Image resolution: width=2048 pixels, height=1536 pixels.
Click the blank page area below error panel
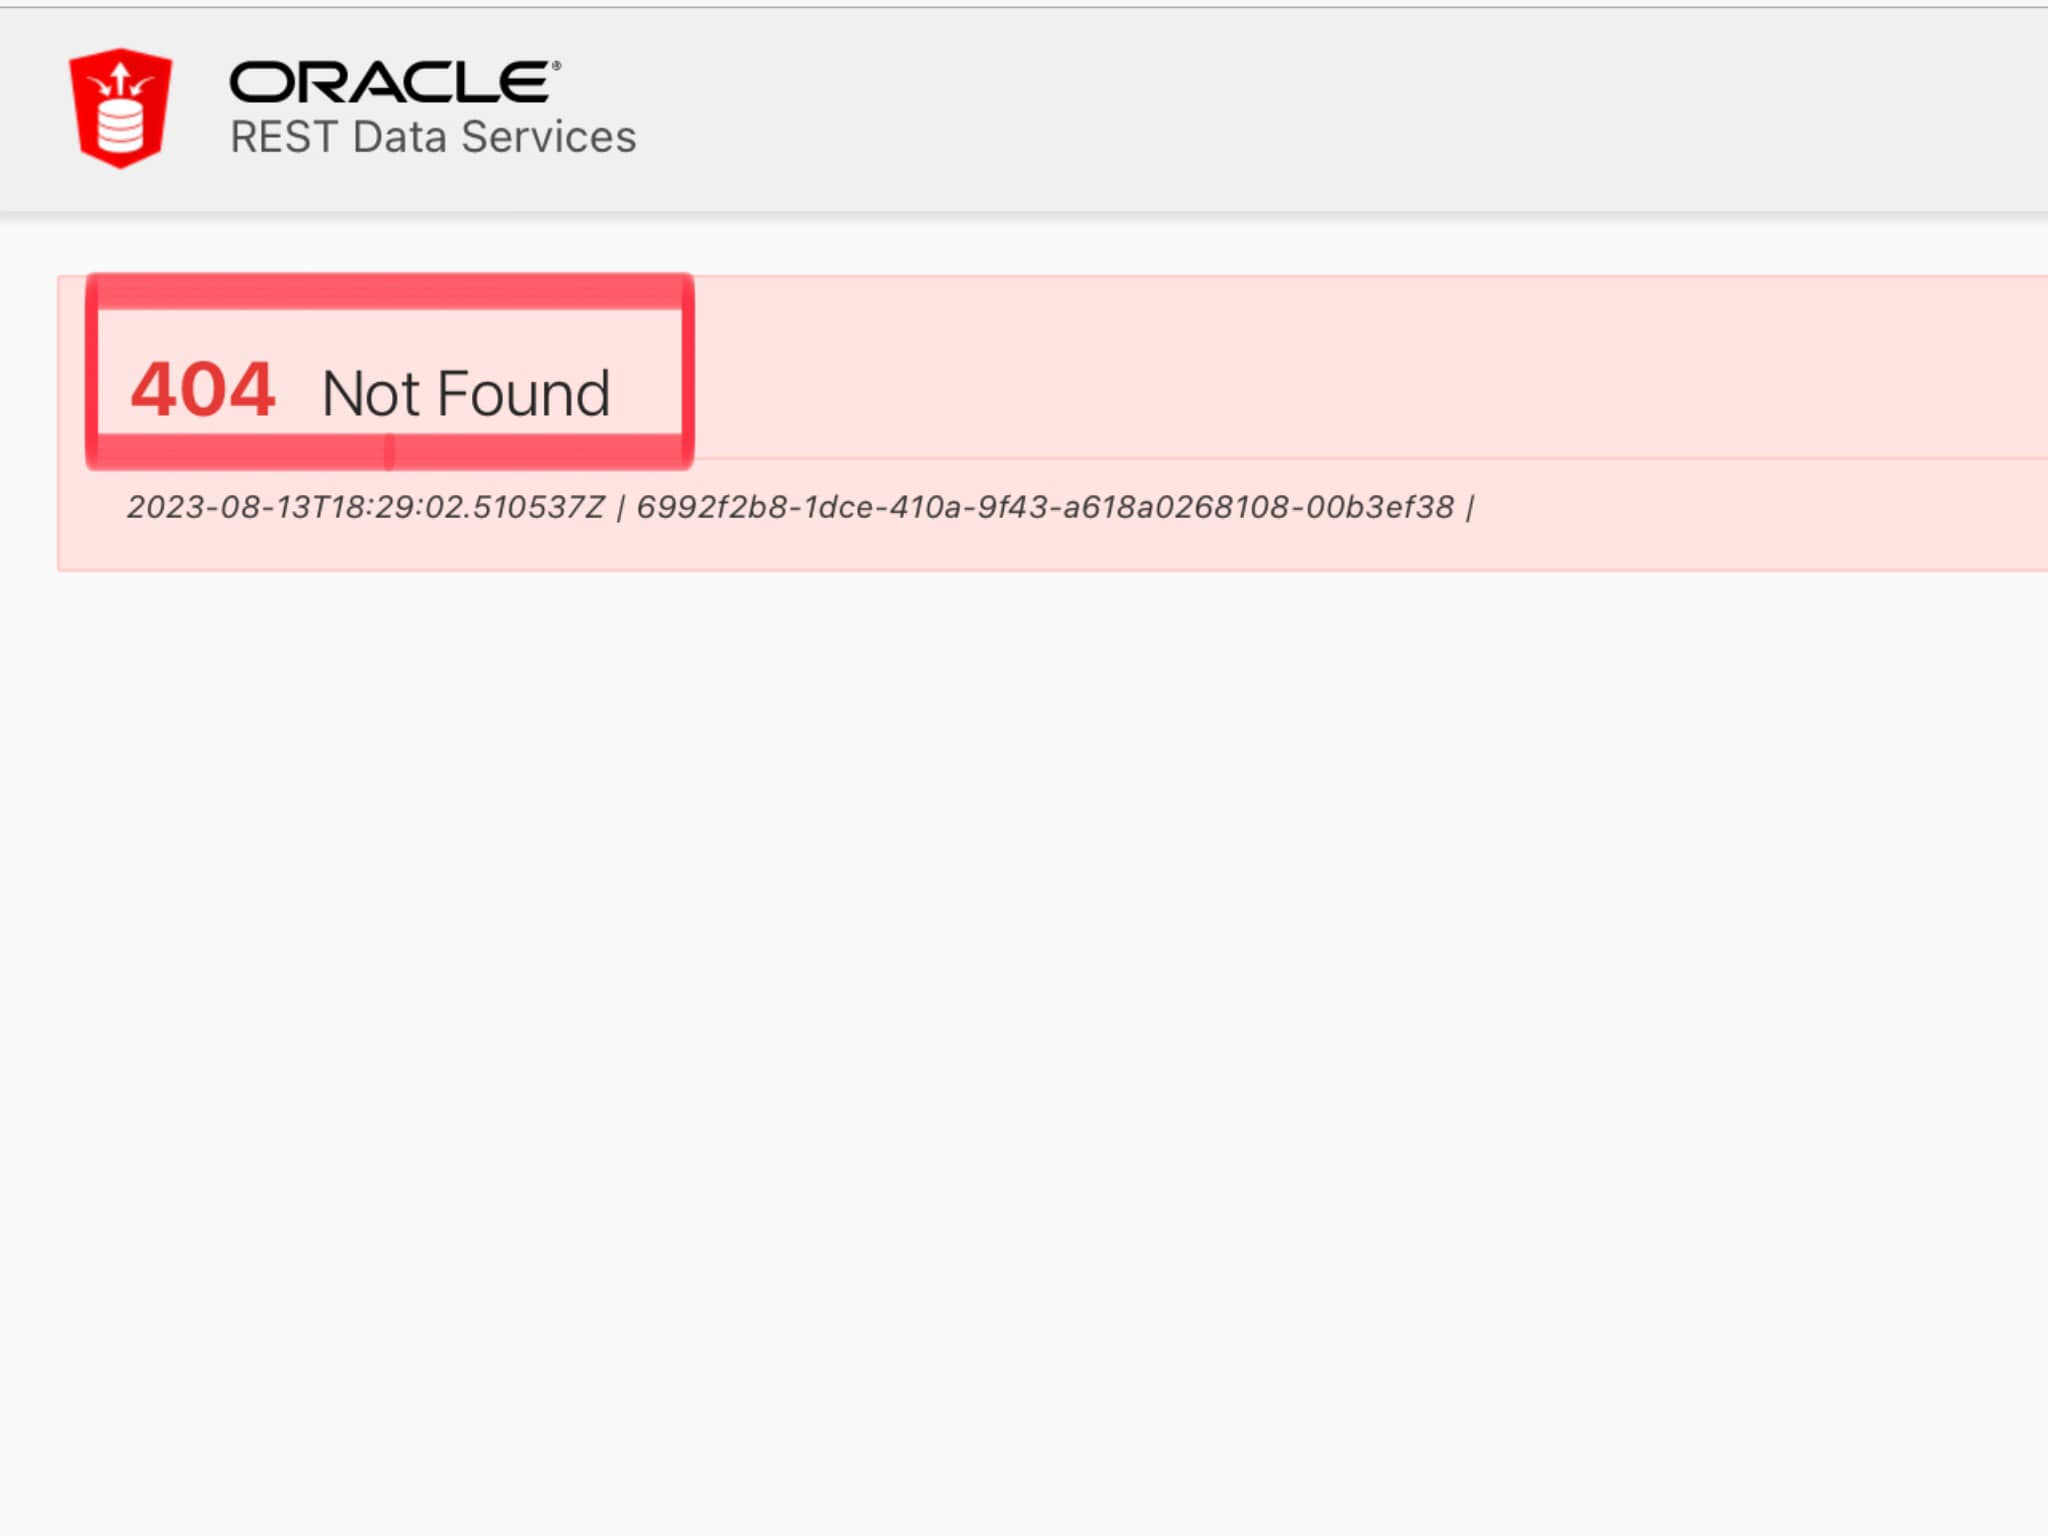click(x=1024, y=1050)
